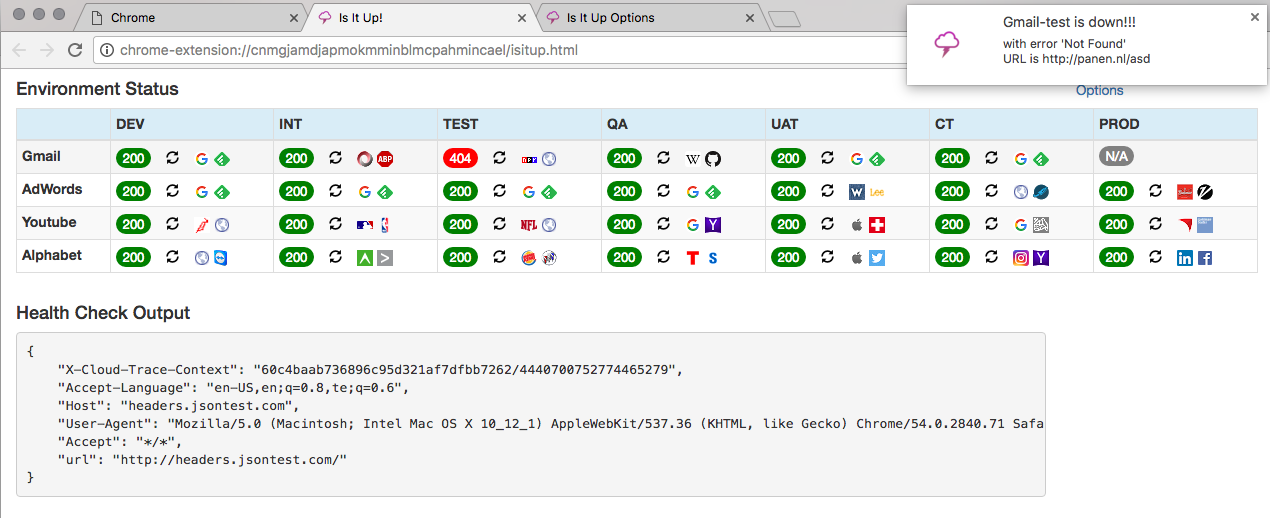Click the 200 badge for Youtube CT
1270x518 pixels.
pos(952,224)
